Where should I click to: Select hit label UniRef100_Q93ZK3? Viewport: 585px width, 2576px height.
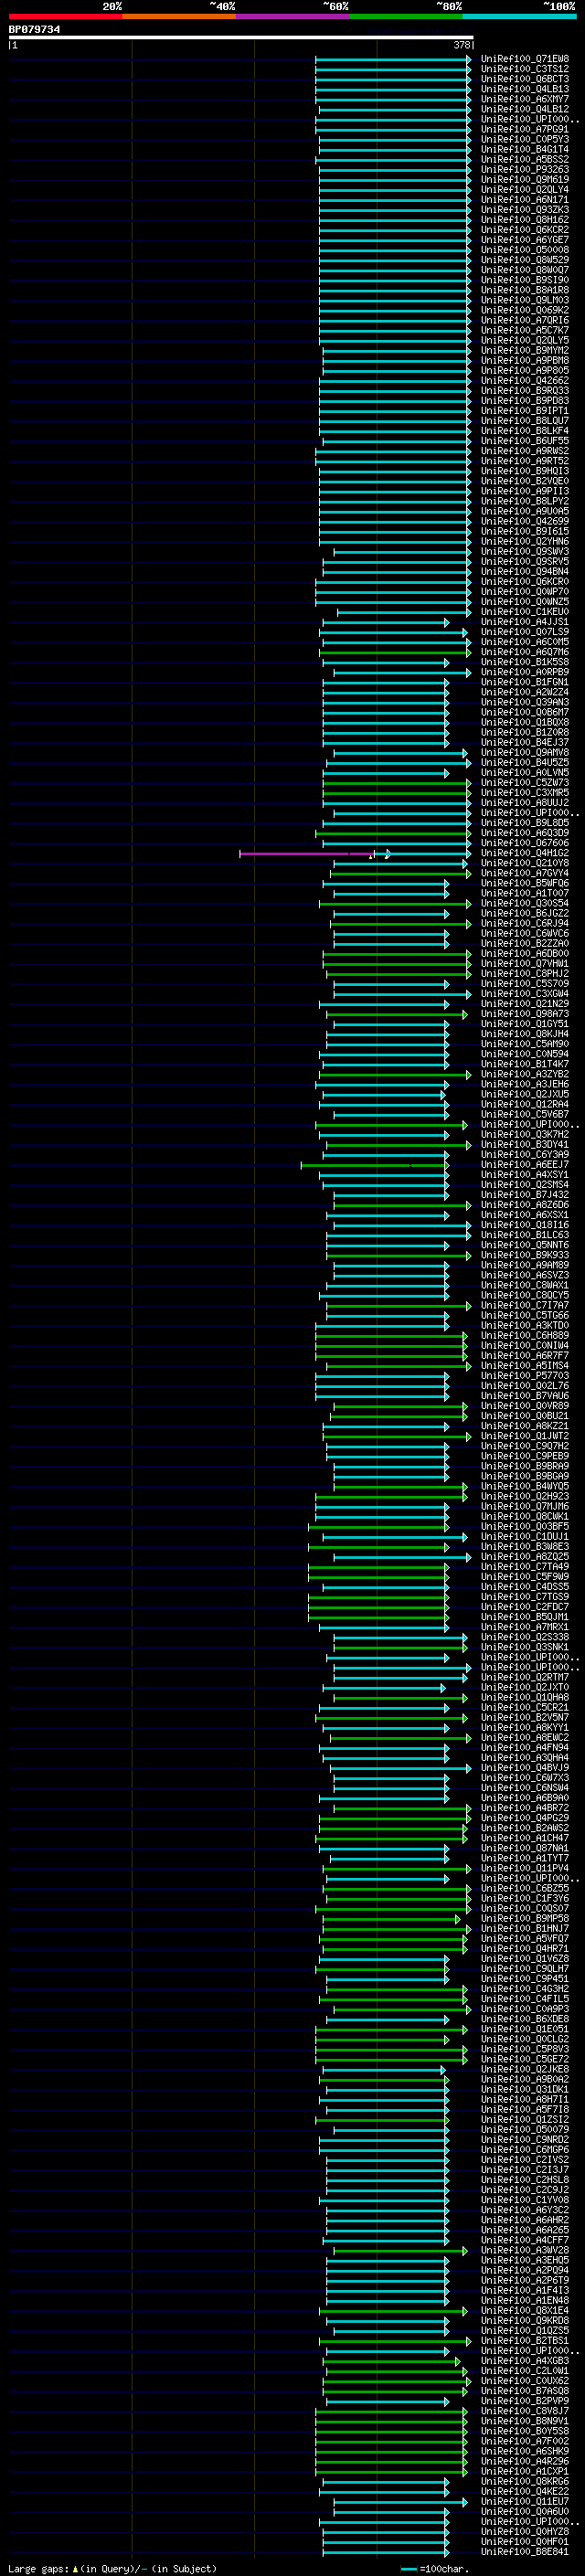click(x=525, y=209)
